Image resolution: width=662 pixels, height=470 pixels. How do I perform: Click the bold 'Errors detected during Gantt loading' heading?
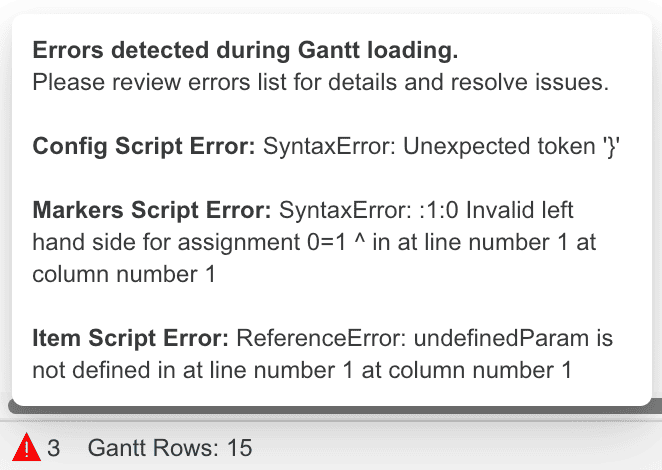click(x=245, y=50)
